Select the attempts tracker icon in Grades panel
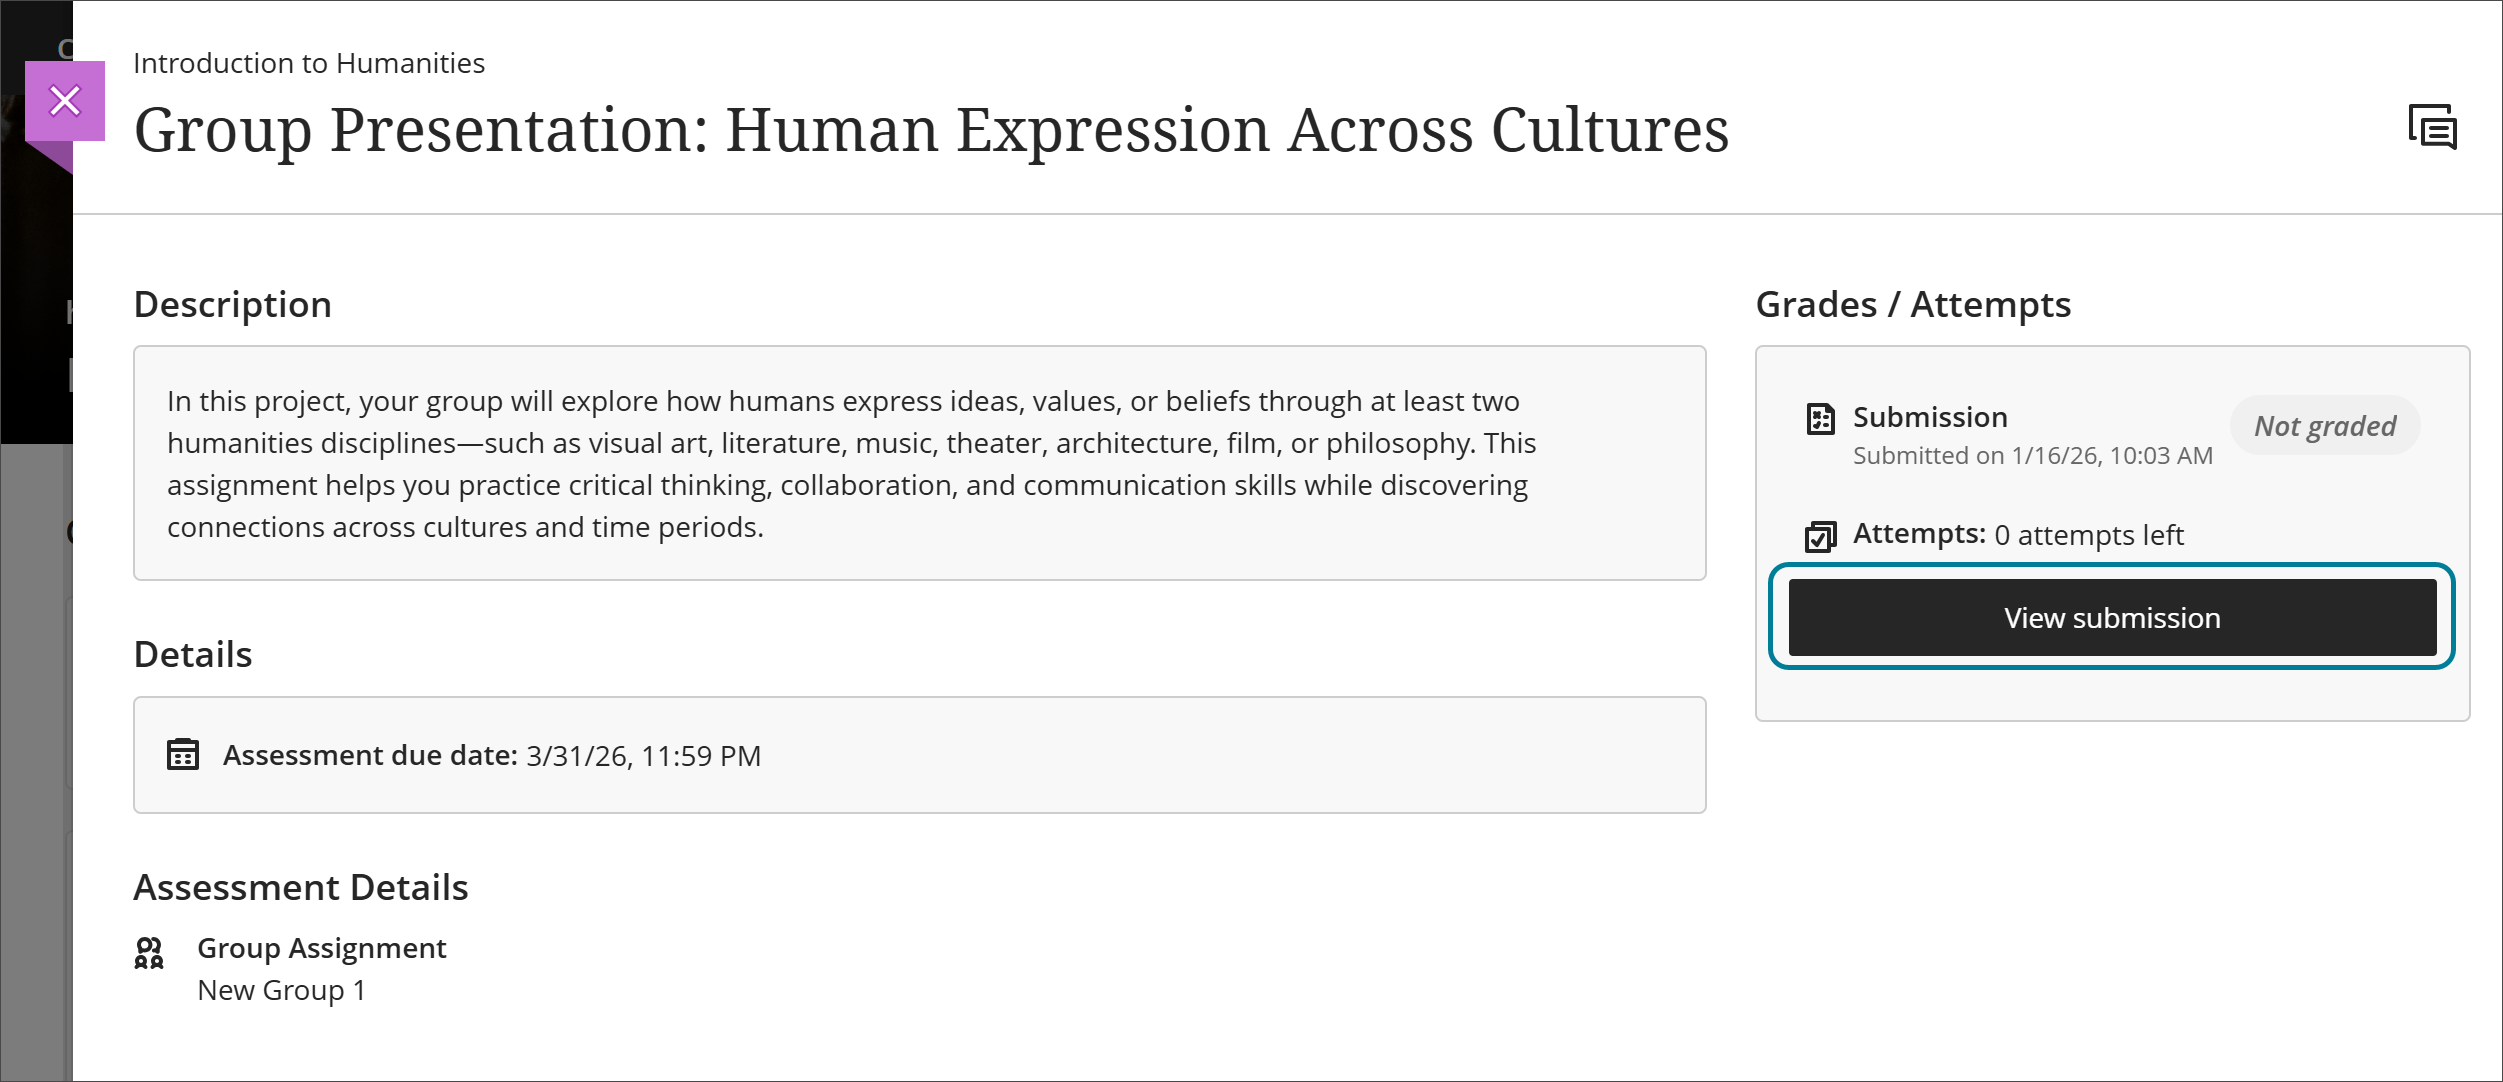The width and height of the screenshot is (2503, 1082). coord(1821,535)
